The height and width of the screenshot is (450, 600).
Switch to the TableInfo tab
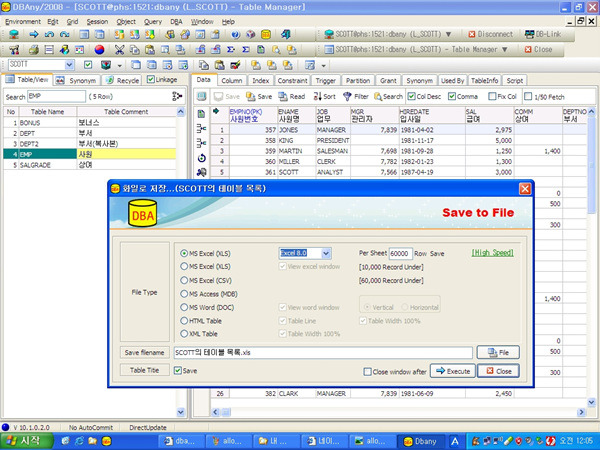[484, 80]
